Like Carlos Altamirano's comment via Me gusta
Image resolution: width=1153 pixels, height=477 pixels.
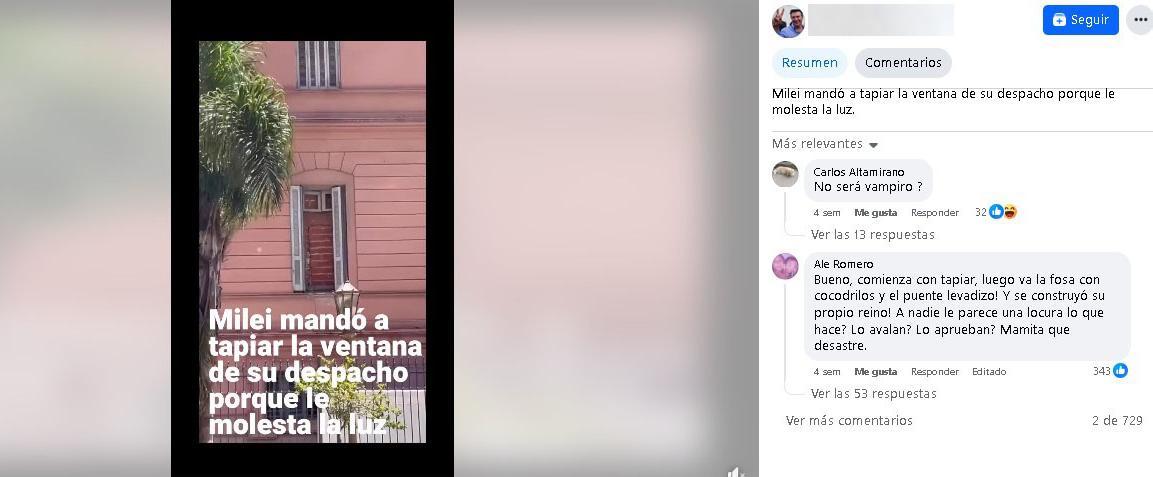(876, 212)
